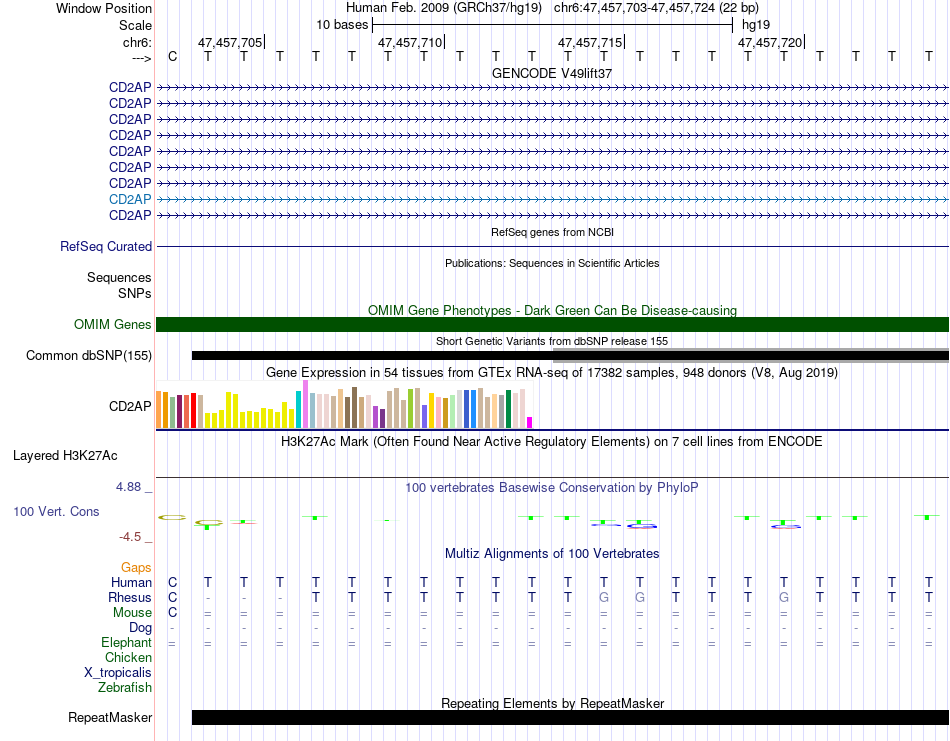Select the Chicken alignment row label
The image size is (950, 741).
coord(128,657)
